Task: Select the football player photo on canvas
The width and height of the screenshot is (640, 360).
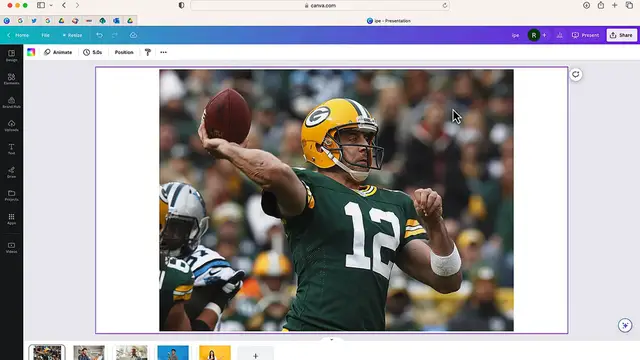Action: [x=336, y=200]
